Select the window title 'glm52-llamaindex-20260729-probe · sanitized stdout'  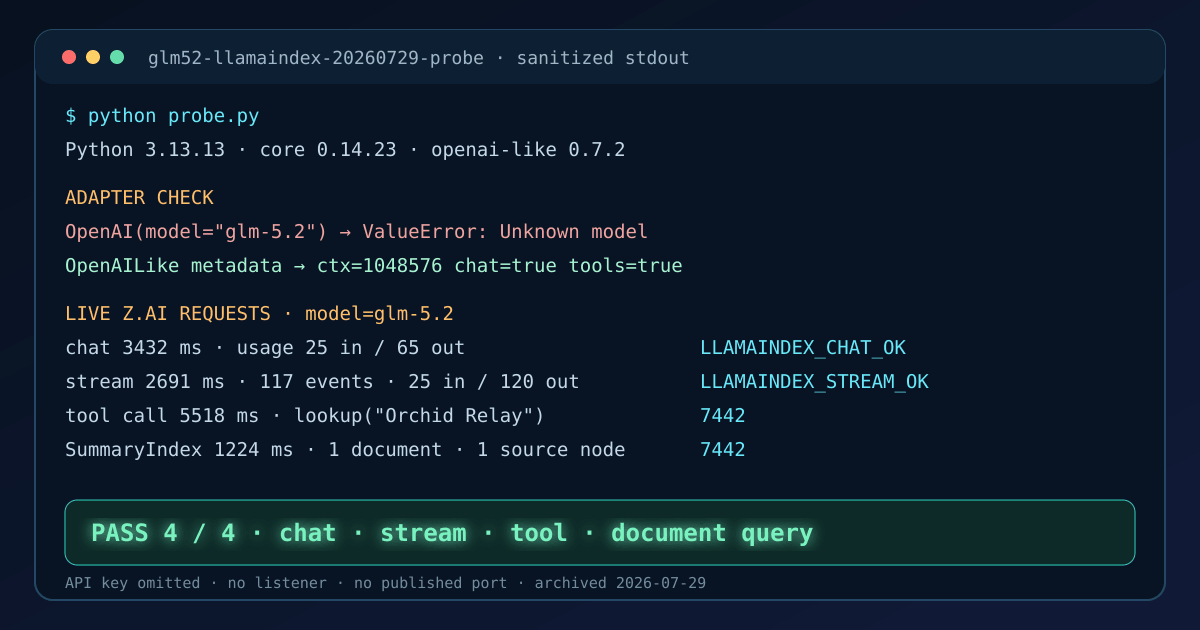419,58
